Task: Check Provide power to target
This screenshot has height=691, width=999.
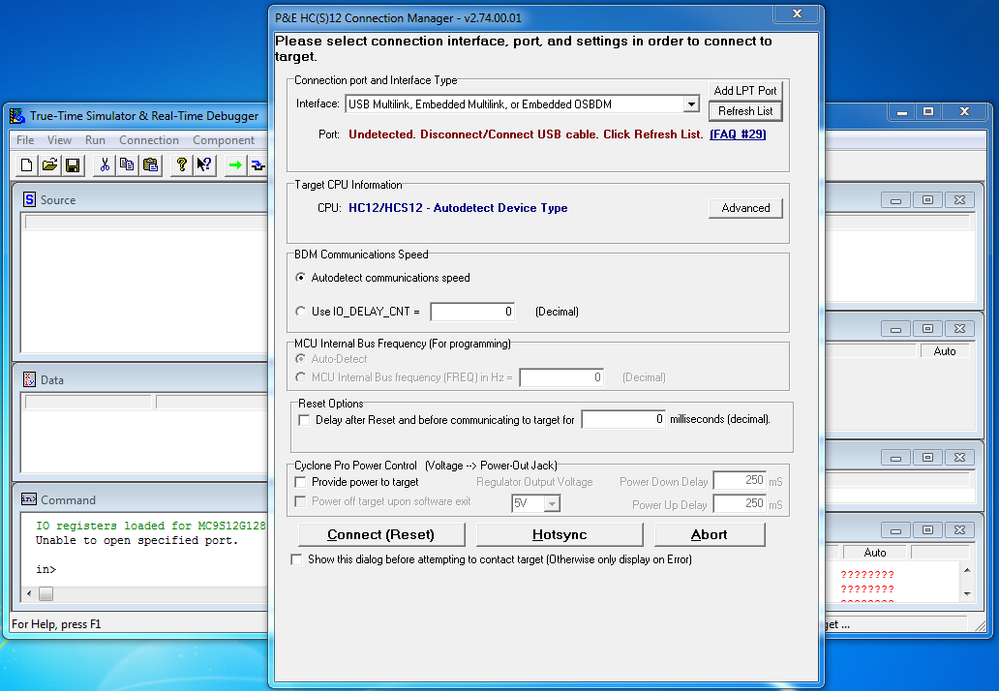Action: pos(300,482)
